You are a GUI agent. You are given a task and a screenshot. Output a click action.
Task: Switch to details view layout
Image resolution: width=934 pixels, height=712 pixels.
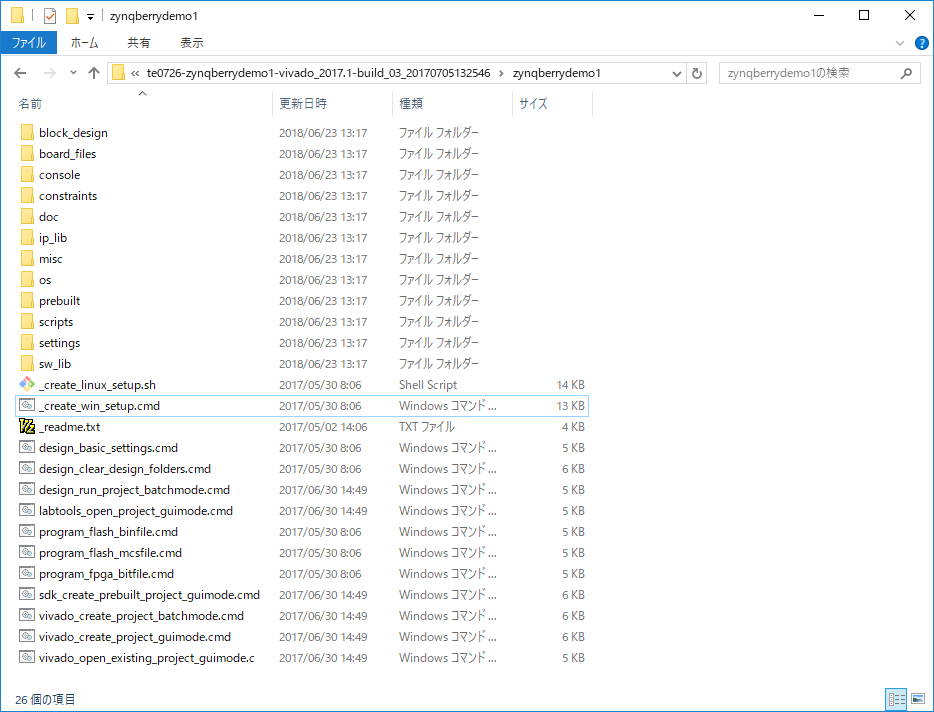click(894, 699)
